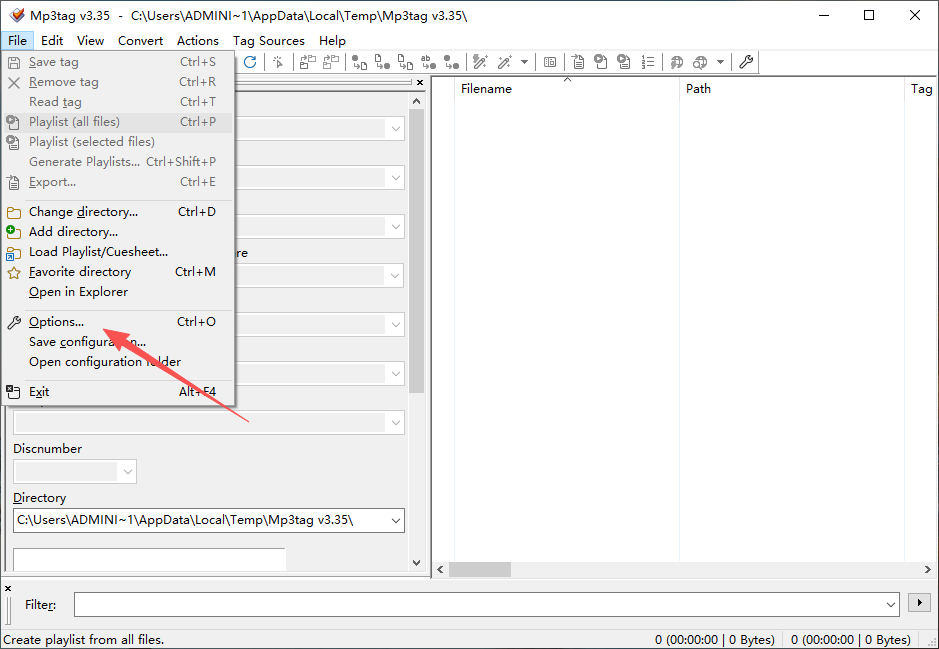This screenshot has width=939, height=649.
Task: Open the Actions toolbar dropdown arrow
Action: pos(524,62)
